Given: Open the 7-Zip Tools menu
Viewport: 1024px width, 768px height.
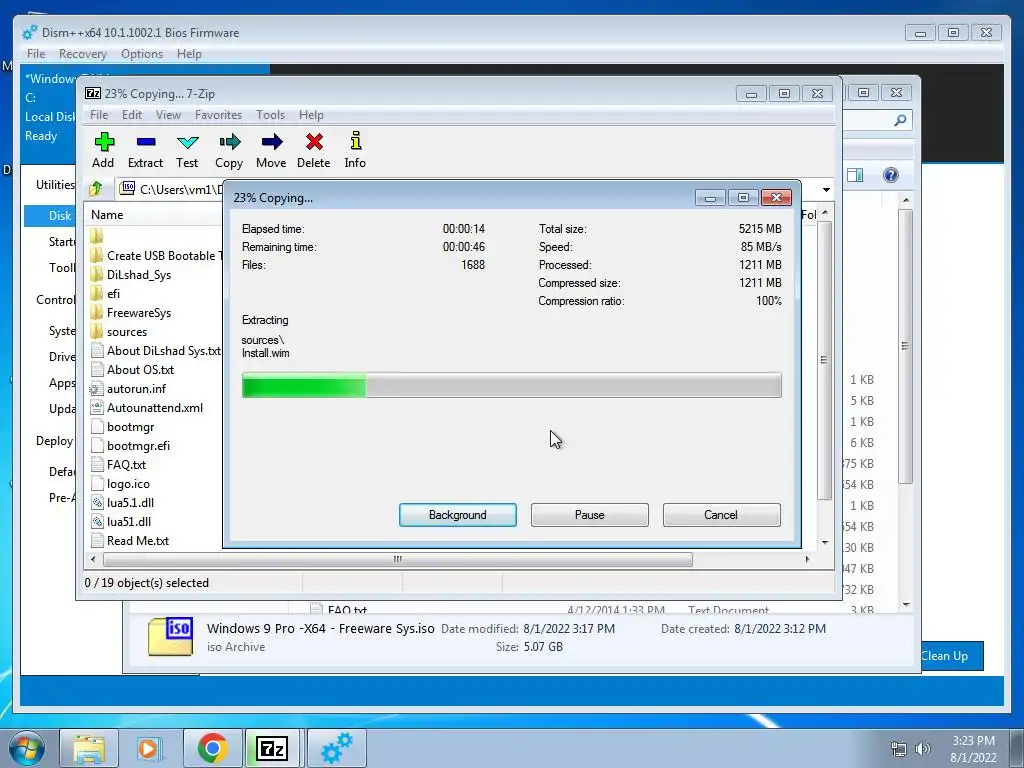Looking at the screenshot, I should click(x=270, y=115).
